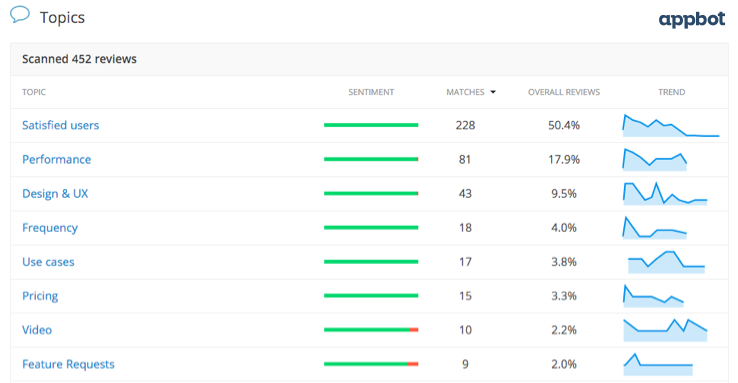Click Satisfied users sentiment bar
Screen dimensions: 738x383
(x=371, y=125)
